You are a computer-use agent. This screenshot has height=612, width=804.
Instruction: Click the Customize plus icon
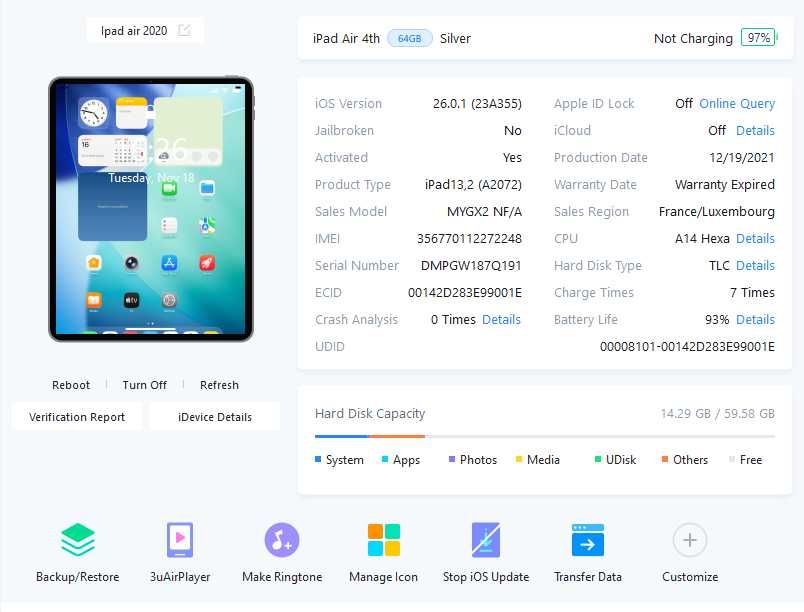(x=690, y=540)
